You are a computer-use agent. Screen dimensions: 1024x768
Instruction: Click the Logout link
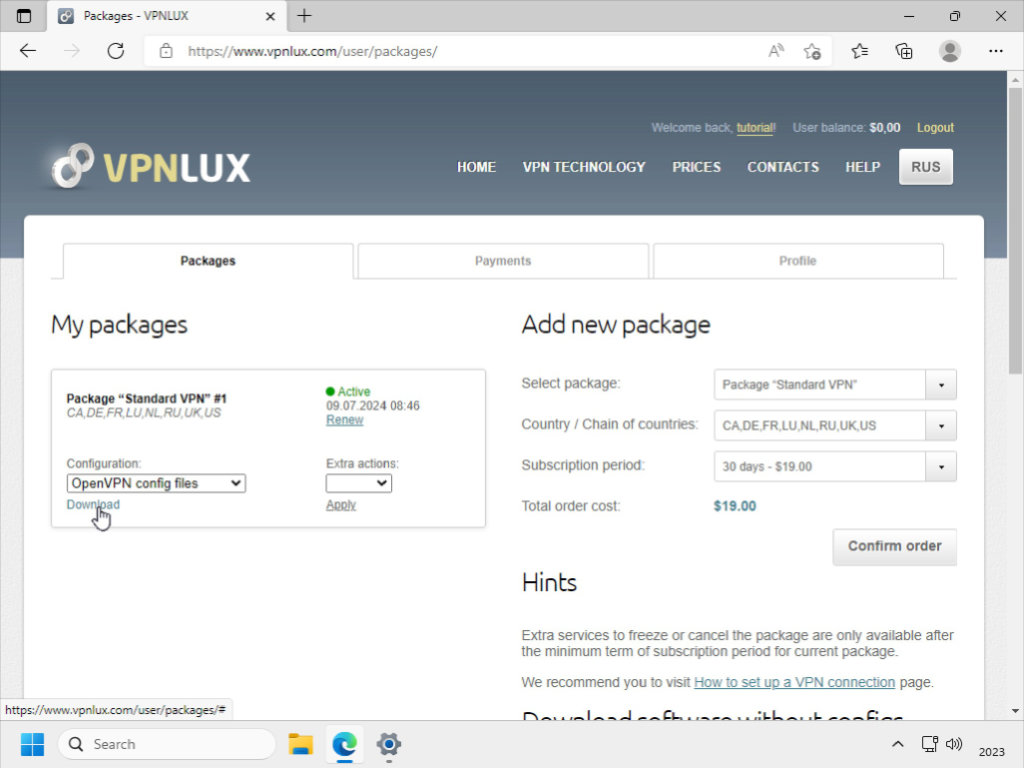click(x=935, y=127)
